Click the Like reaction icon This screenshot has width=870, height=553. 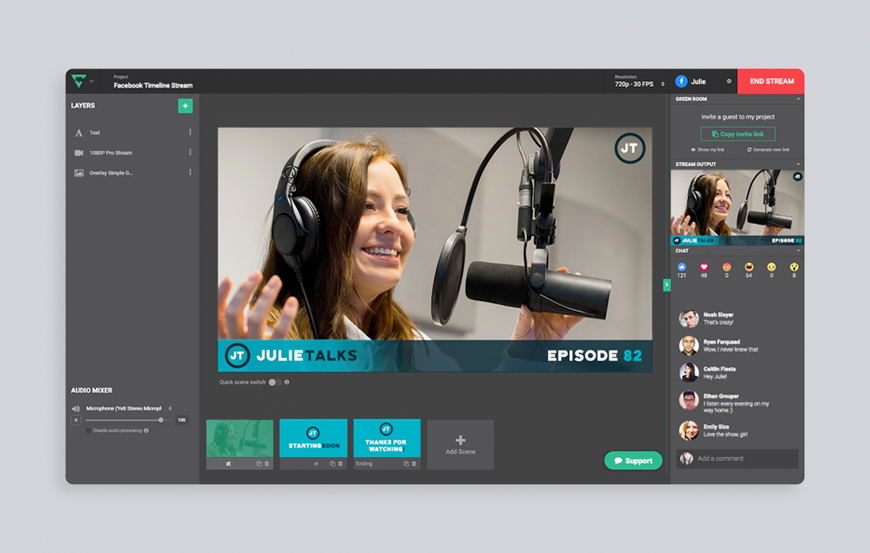click(x=682, y=267)
